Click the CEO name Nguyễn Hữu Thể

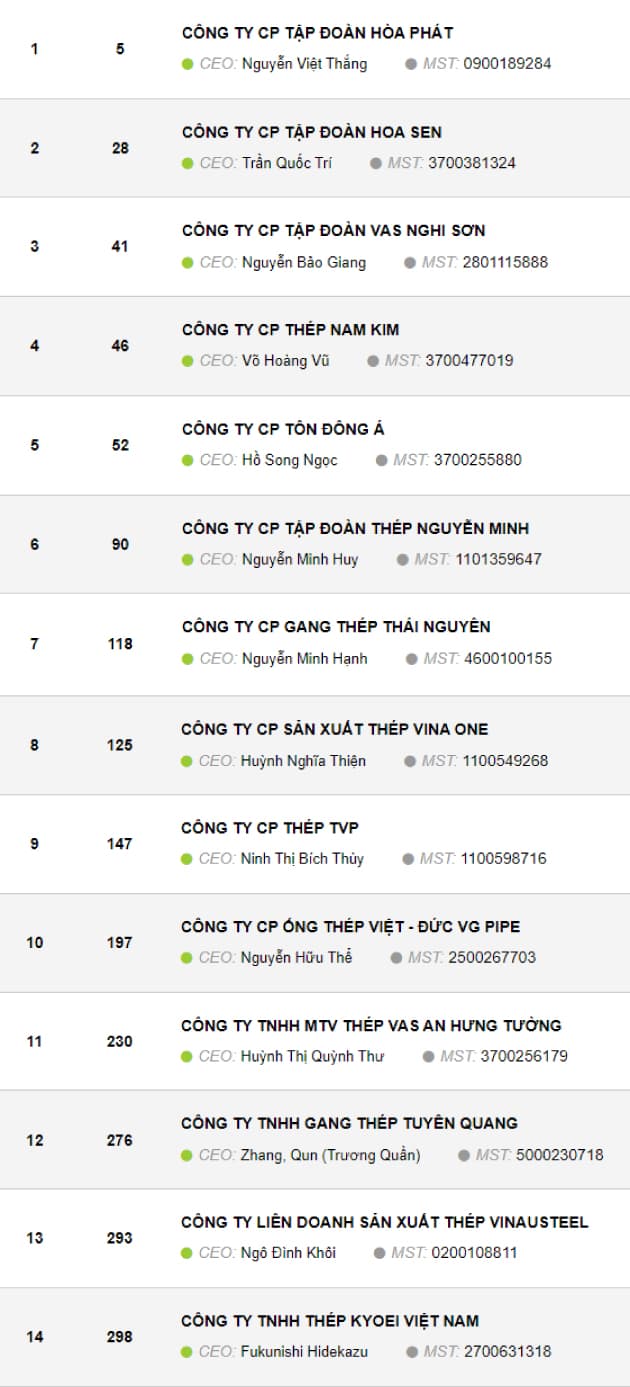pyautogui.click(x=296, y=958)
